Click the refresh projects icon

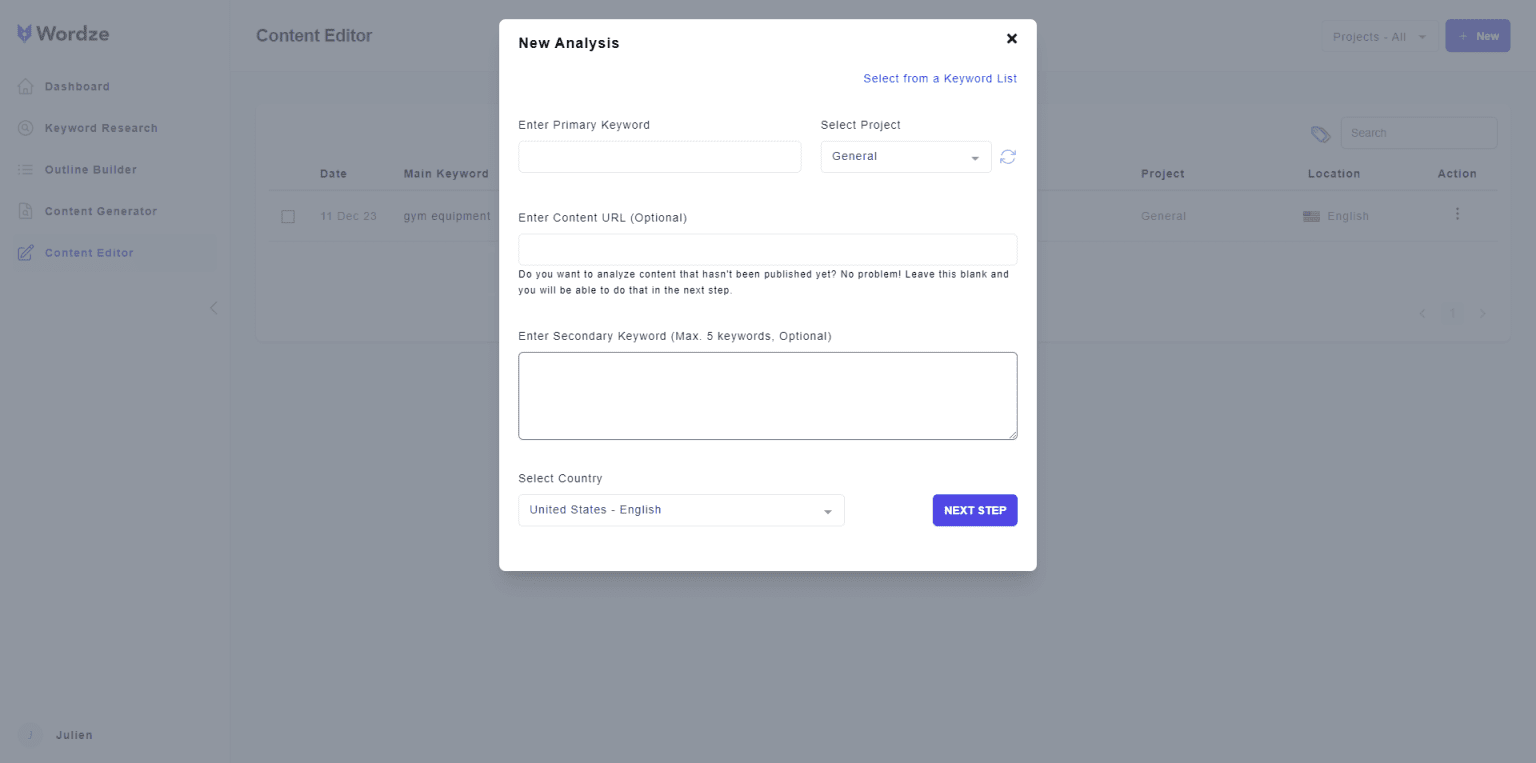pyautogui.click(x=1008, y=157)
